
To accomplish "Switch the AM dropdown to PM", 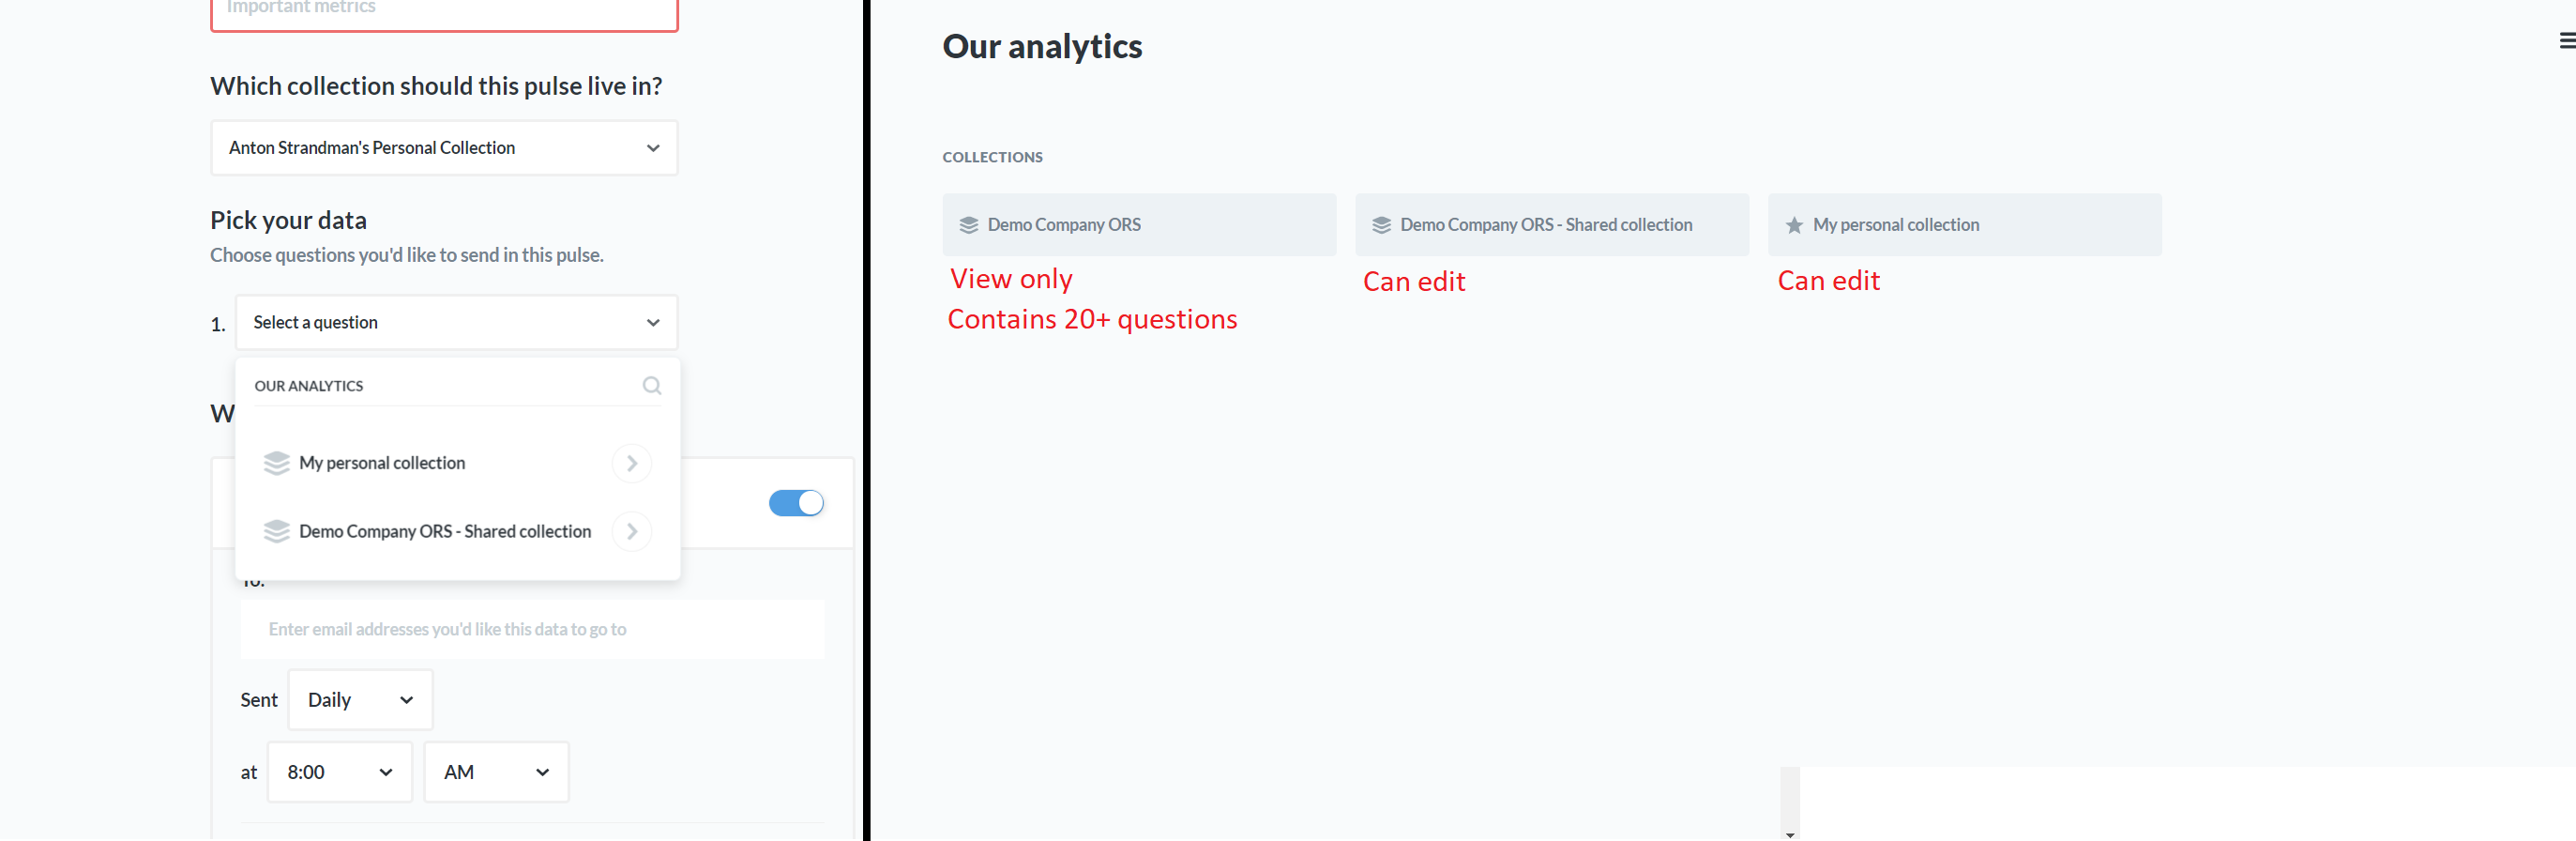I will pyautogui.click(x=494, y=771).
